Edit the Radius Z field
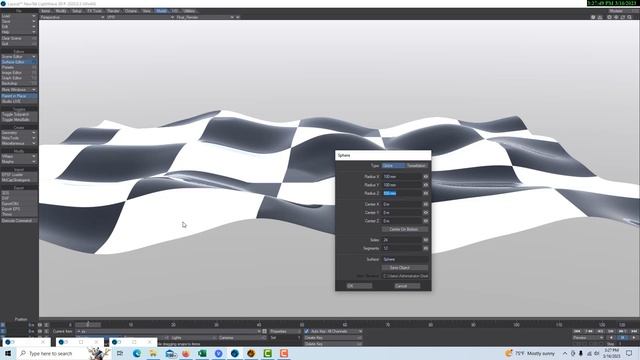Viewport: 640px width, 360px height. 402,193
